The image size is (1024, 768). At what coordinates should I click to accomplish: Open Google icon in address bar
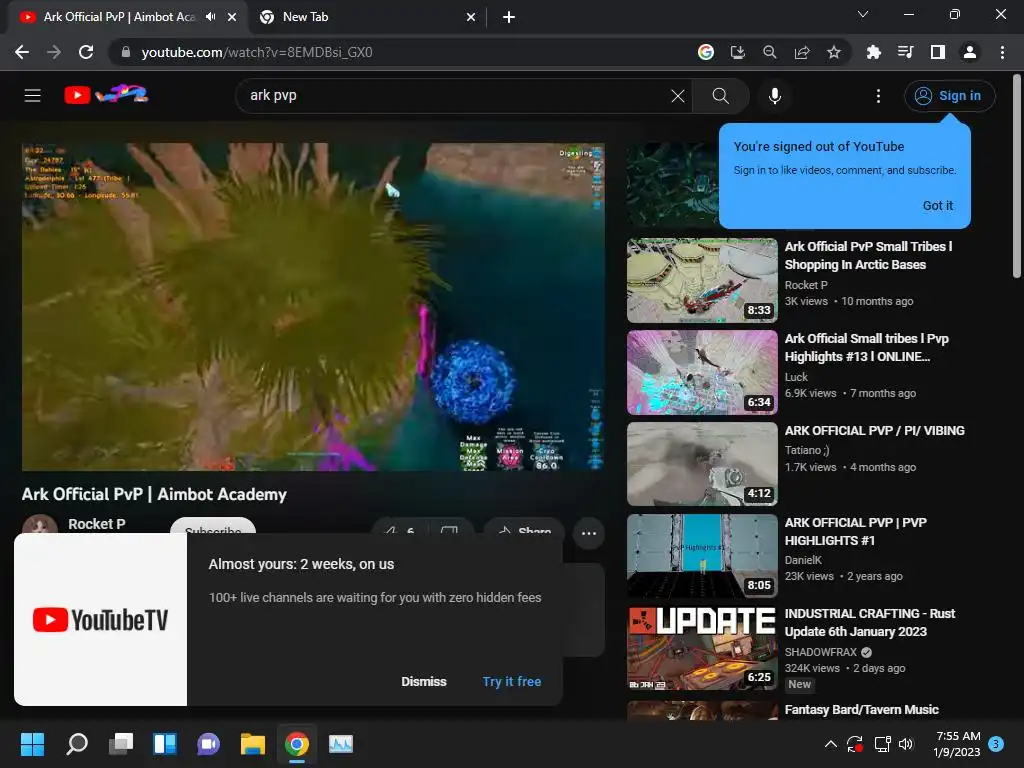(x=705, y=52)
